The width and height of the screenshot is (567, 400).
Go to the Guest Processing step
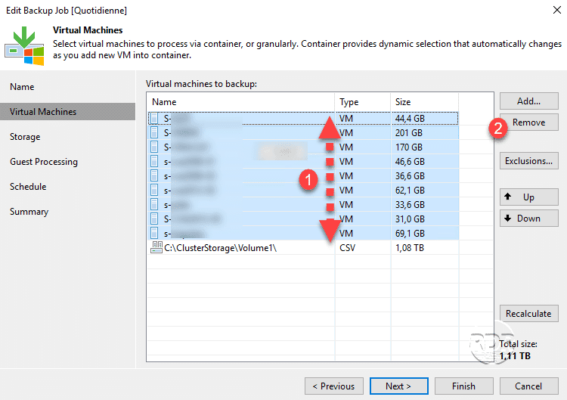point(44,162)
